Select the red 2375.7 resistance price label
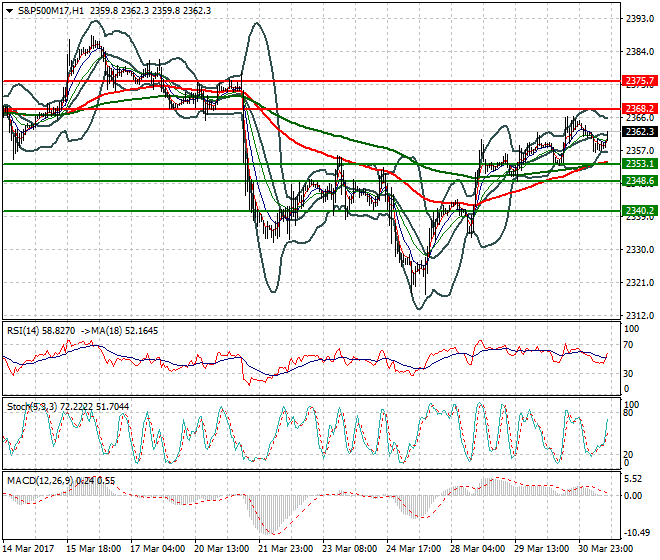The image size is (660, 560). click(639, 80)
